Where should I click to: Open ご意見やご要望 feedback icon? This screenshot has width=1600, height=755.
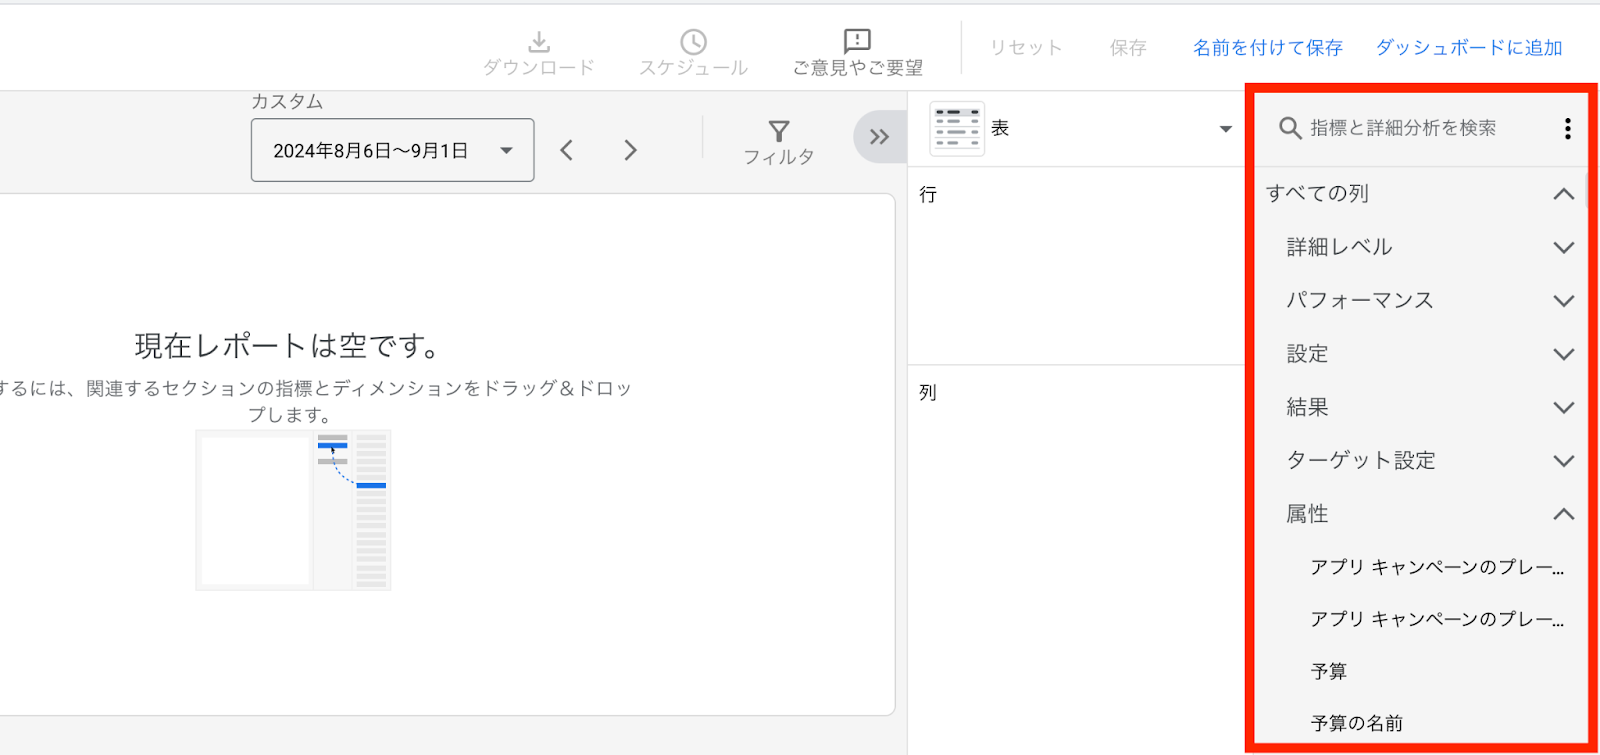pos(857,41)
